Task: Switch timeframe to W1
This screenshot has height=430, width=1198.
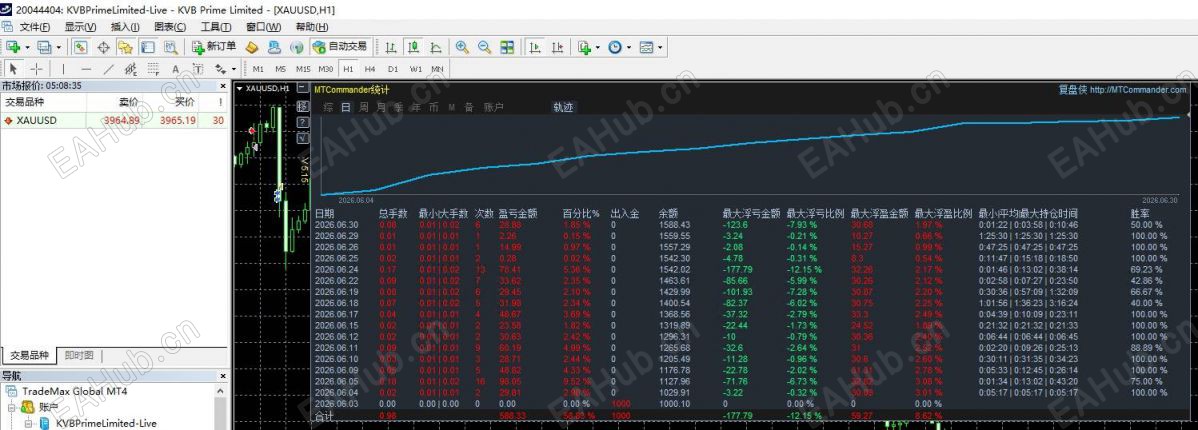Action: (x=416, y=69)
